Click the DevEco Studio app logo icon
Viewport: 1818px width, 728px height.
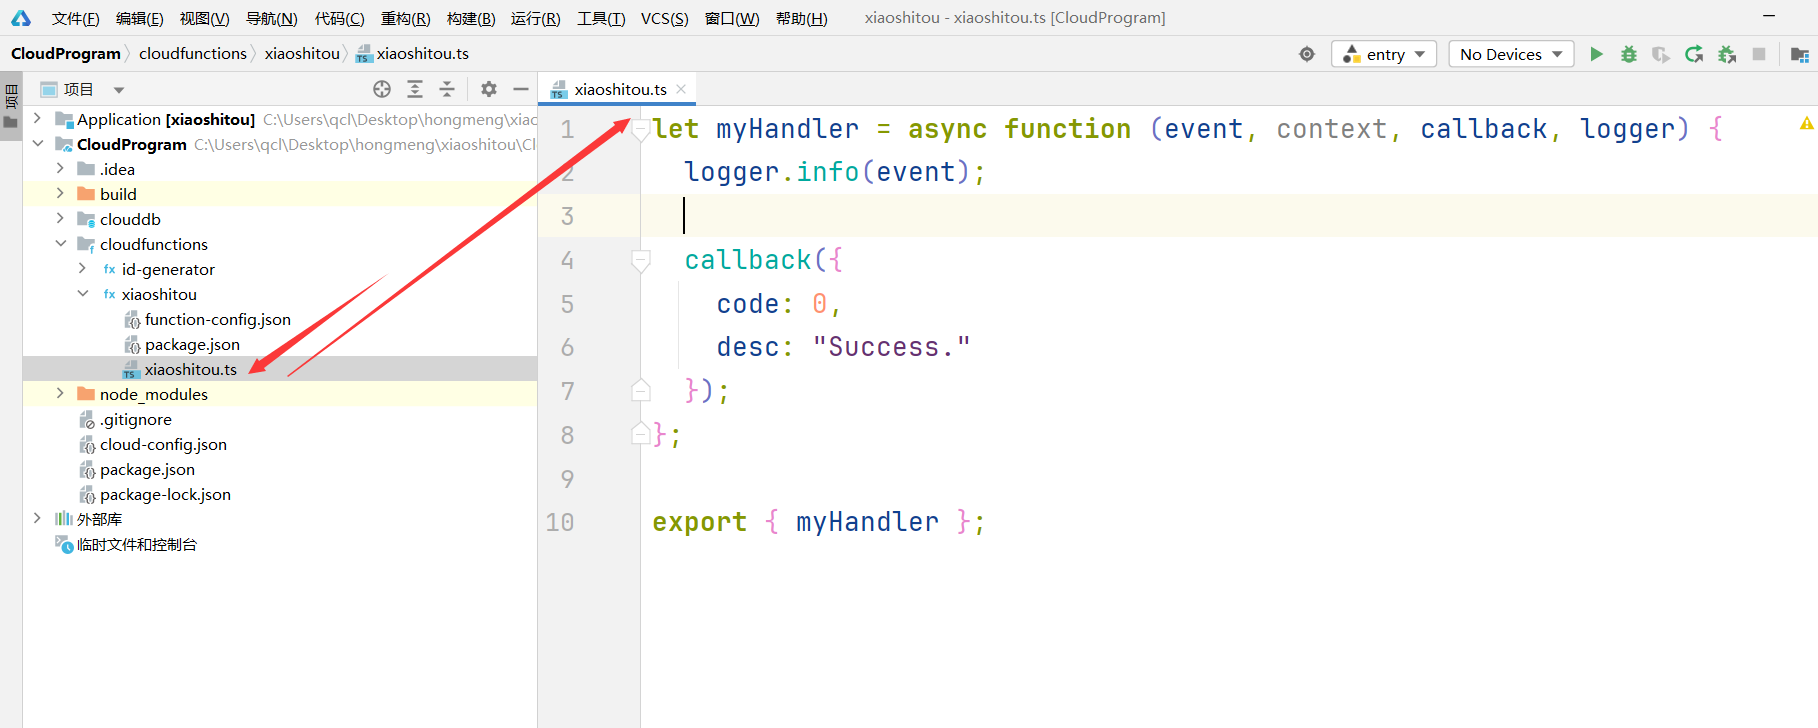point(21,18)
